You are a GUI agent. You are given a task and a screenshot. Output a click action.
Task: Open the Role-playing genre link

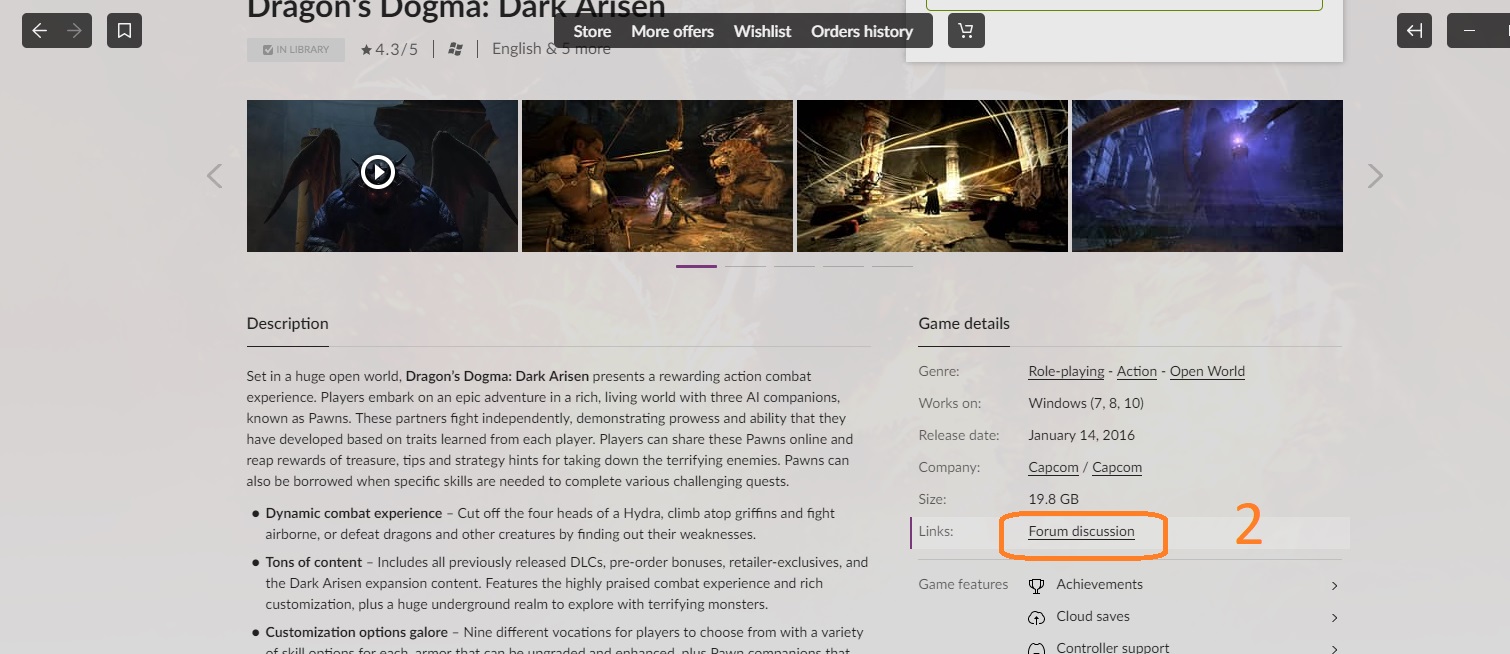pyautogui.click(x=1066, y=372)
